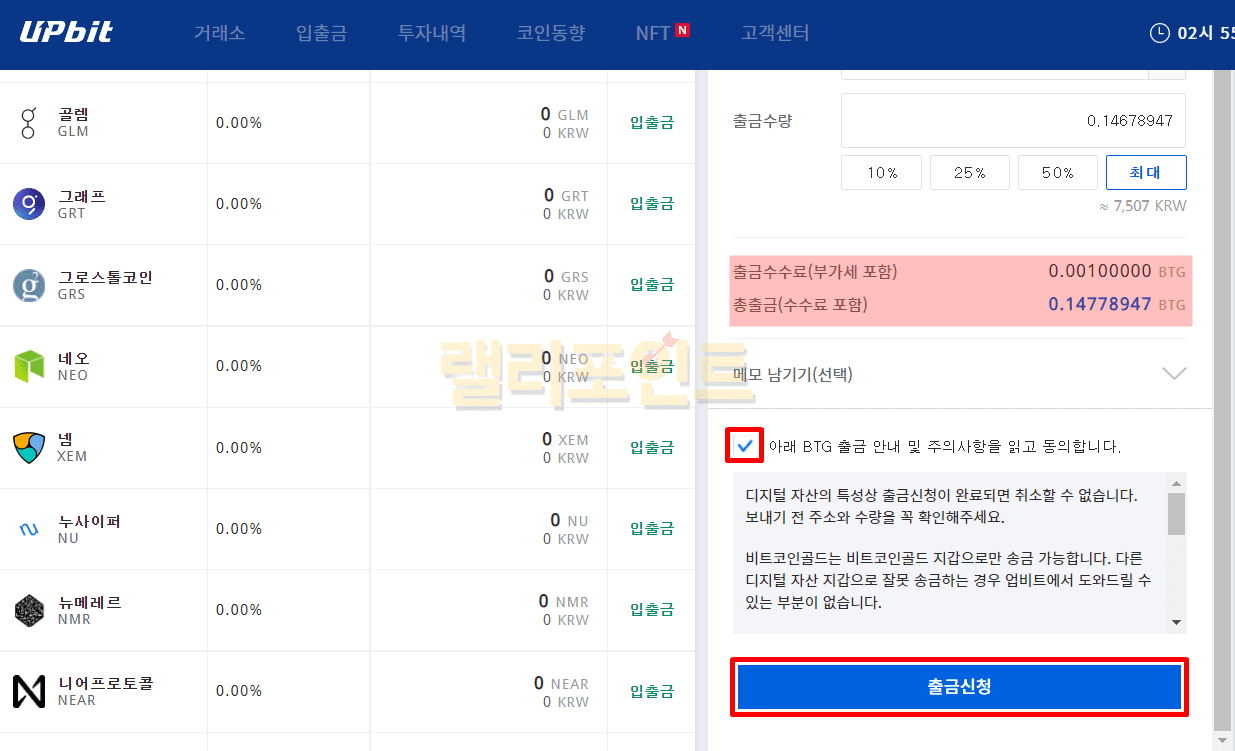The image size is (1235, 751).
Task: Click the NuCypher (NU) coin icon
Action: (28, 529)
